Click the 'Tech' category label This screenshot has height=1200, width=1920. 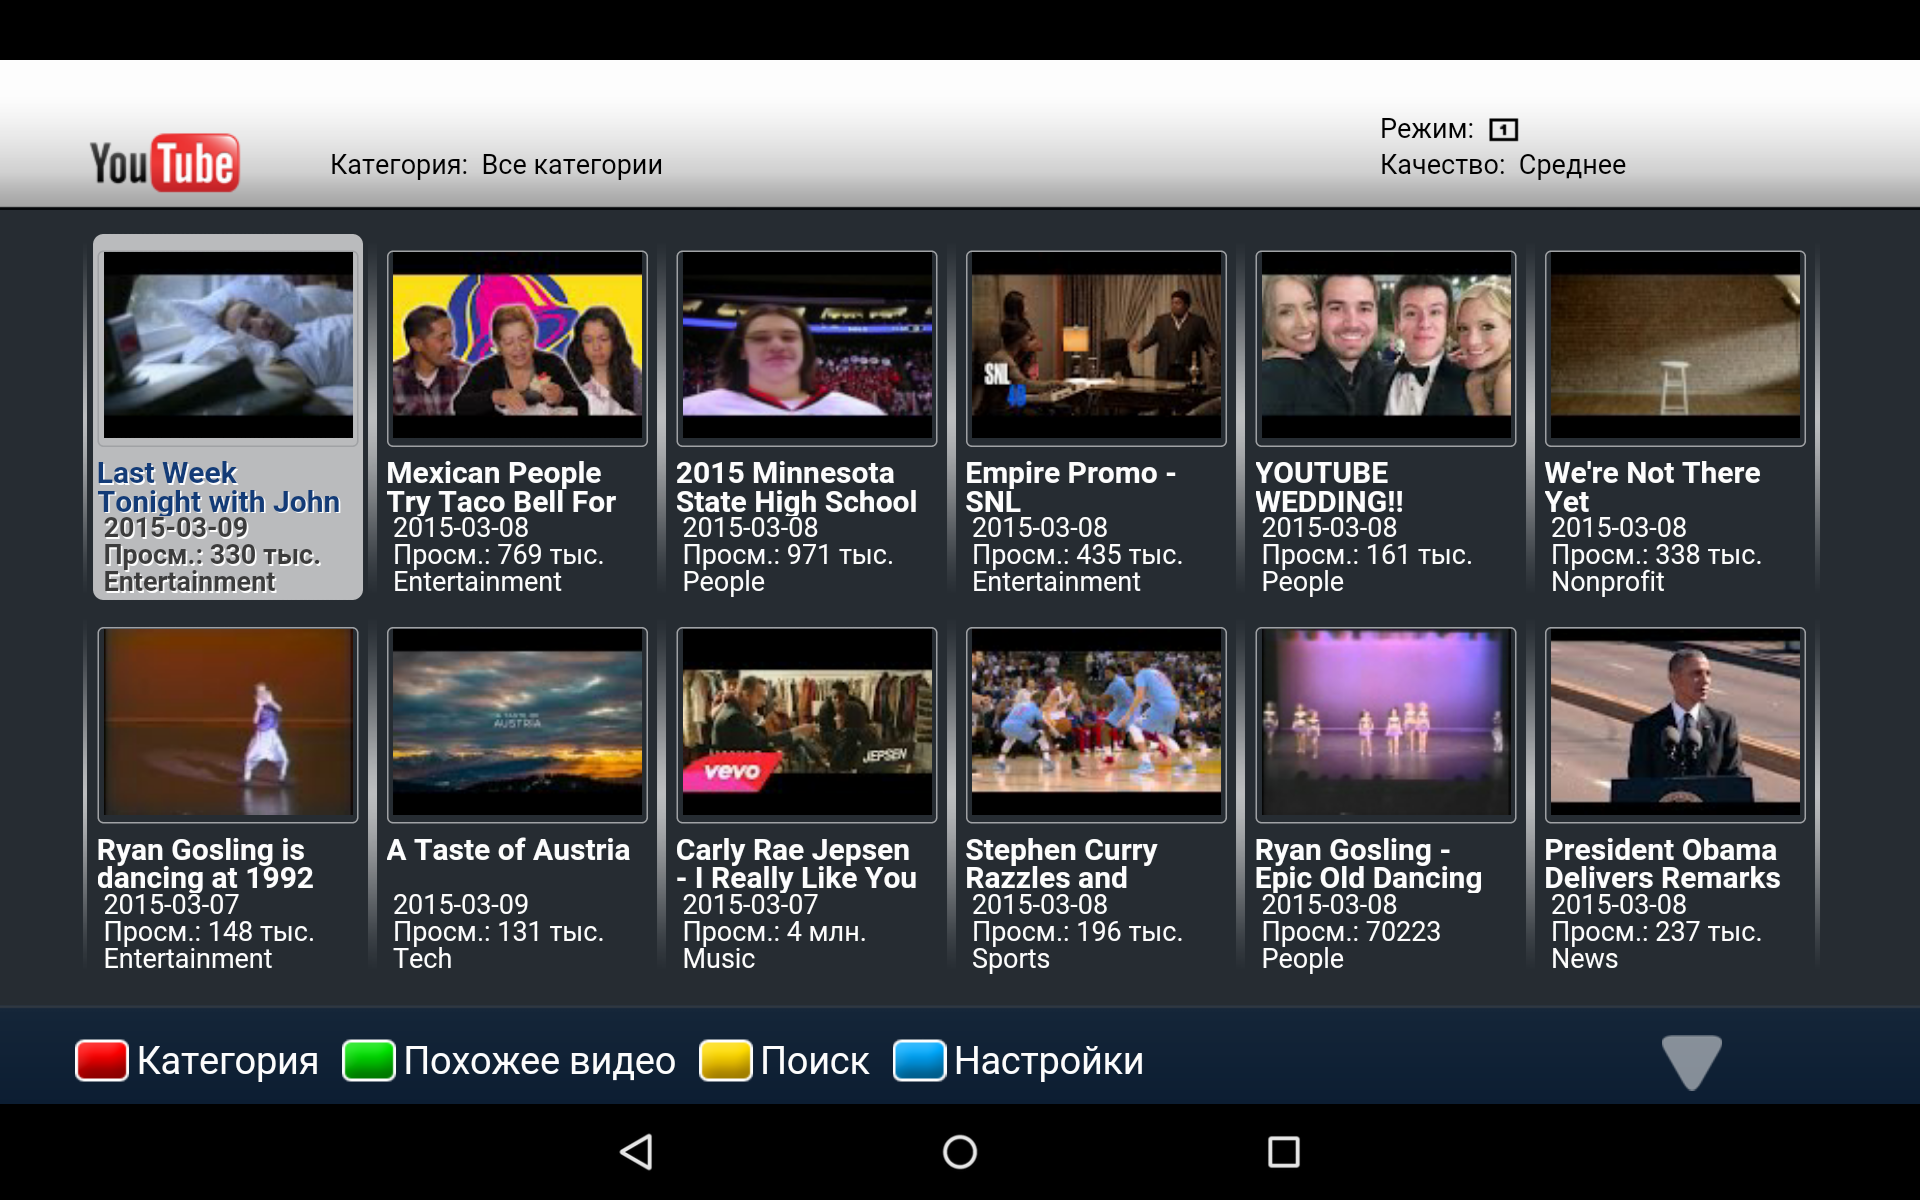(422, 959)
